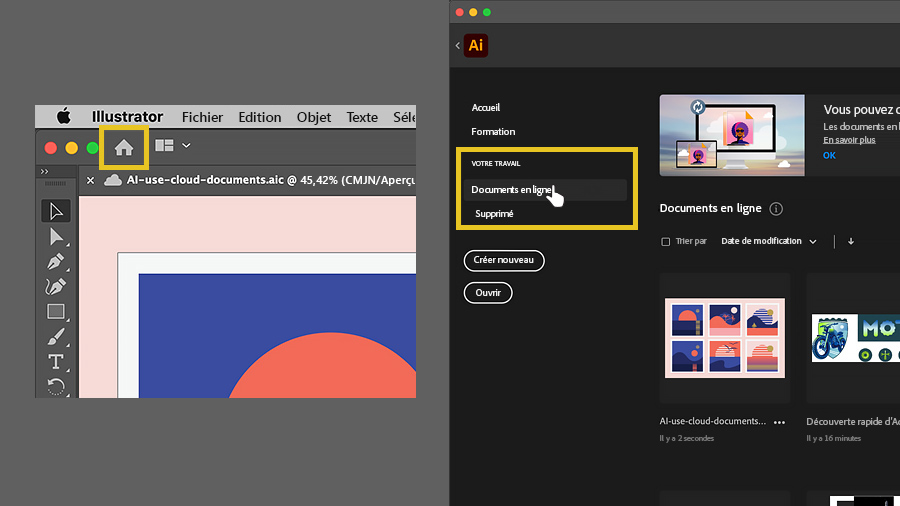Click the 'Il y a 2 secondes' timestamp

pyautogui.click(x=686, y=438)
